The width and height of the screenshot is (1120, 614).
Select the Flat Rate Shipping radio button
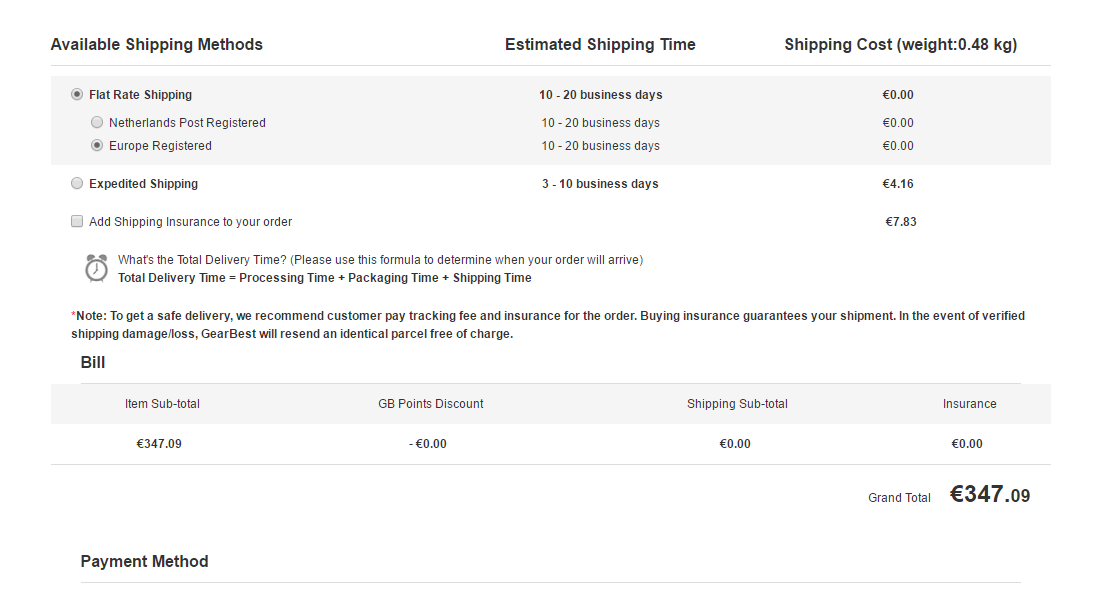tap(77, 94)
